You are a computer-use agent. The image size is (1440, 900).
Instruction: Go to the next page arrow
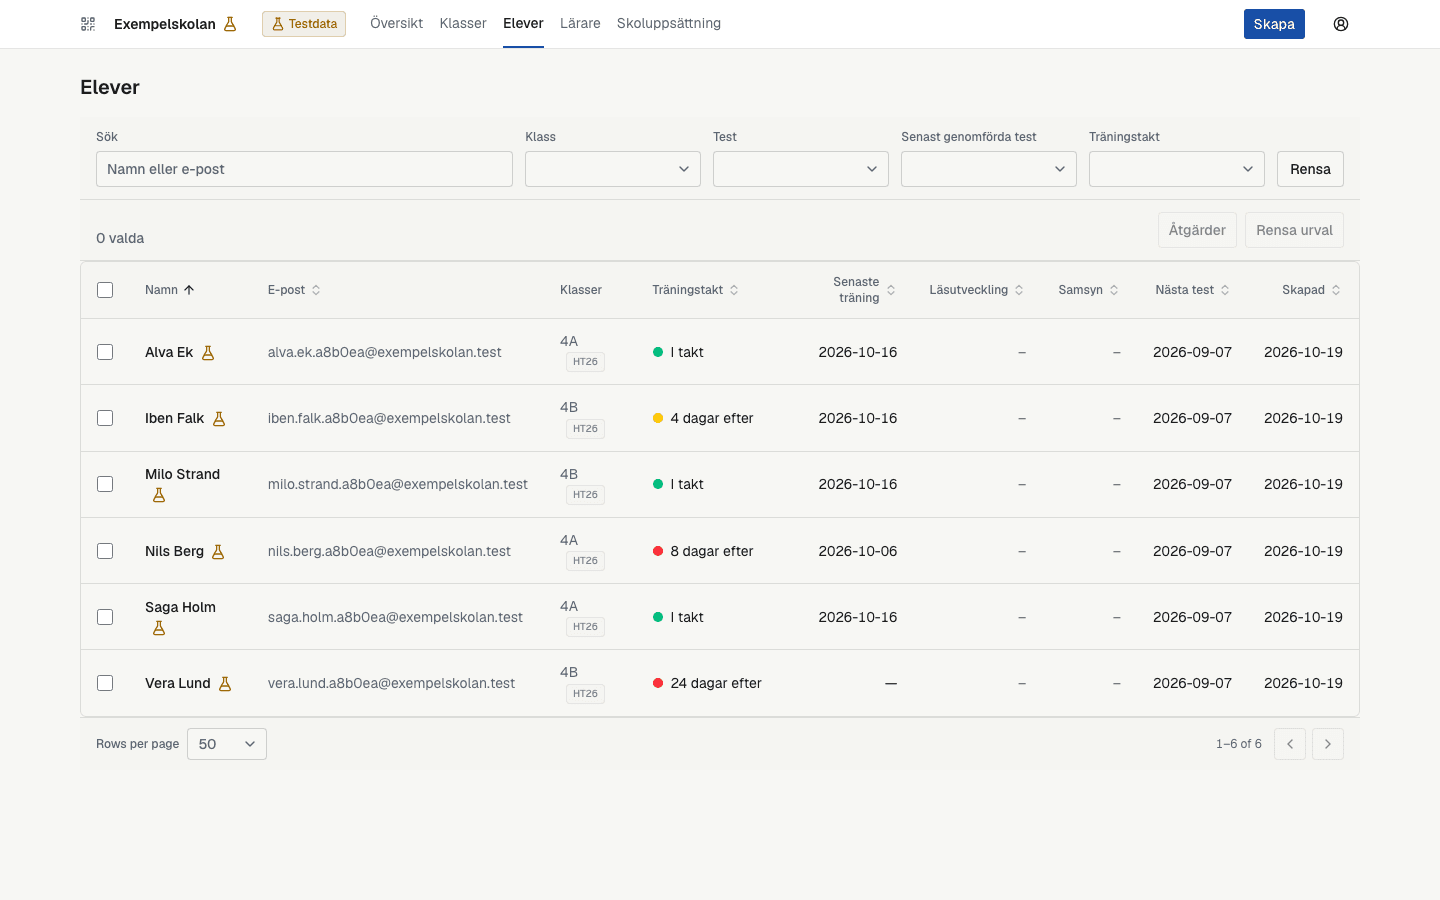[1328, 744]
